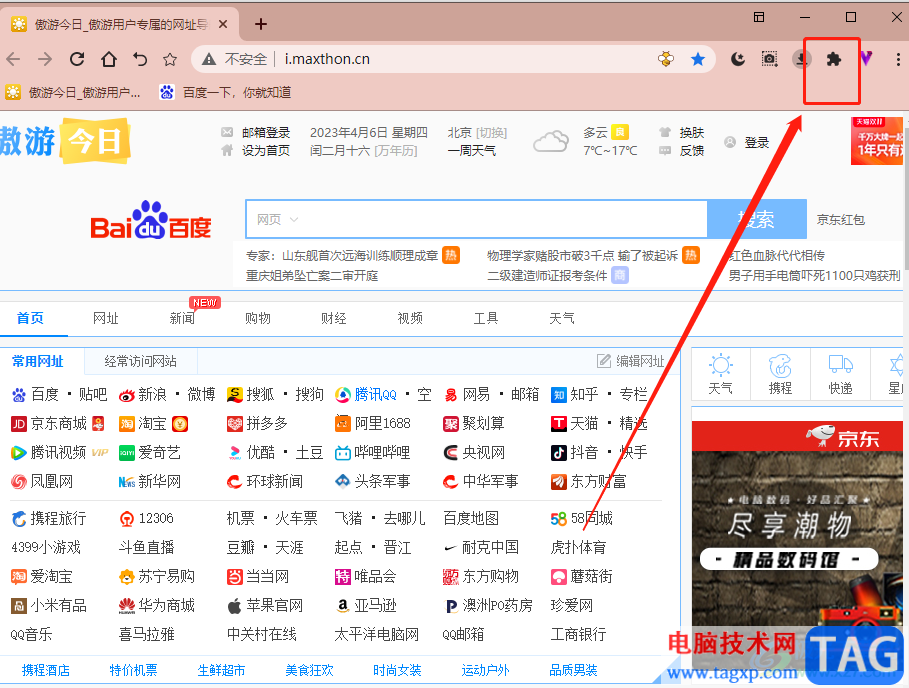Click 编辑网址 edit button
This screenshot has height=688, width=909.
[631, 361]
